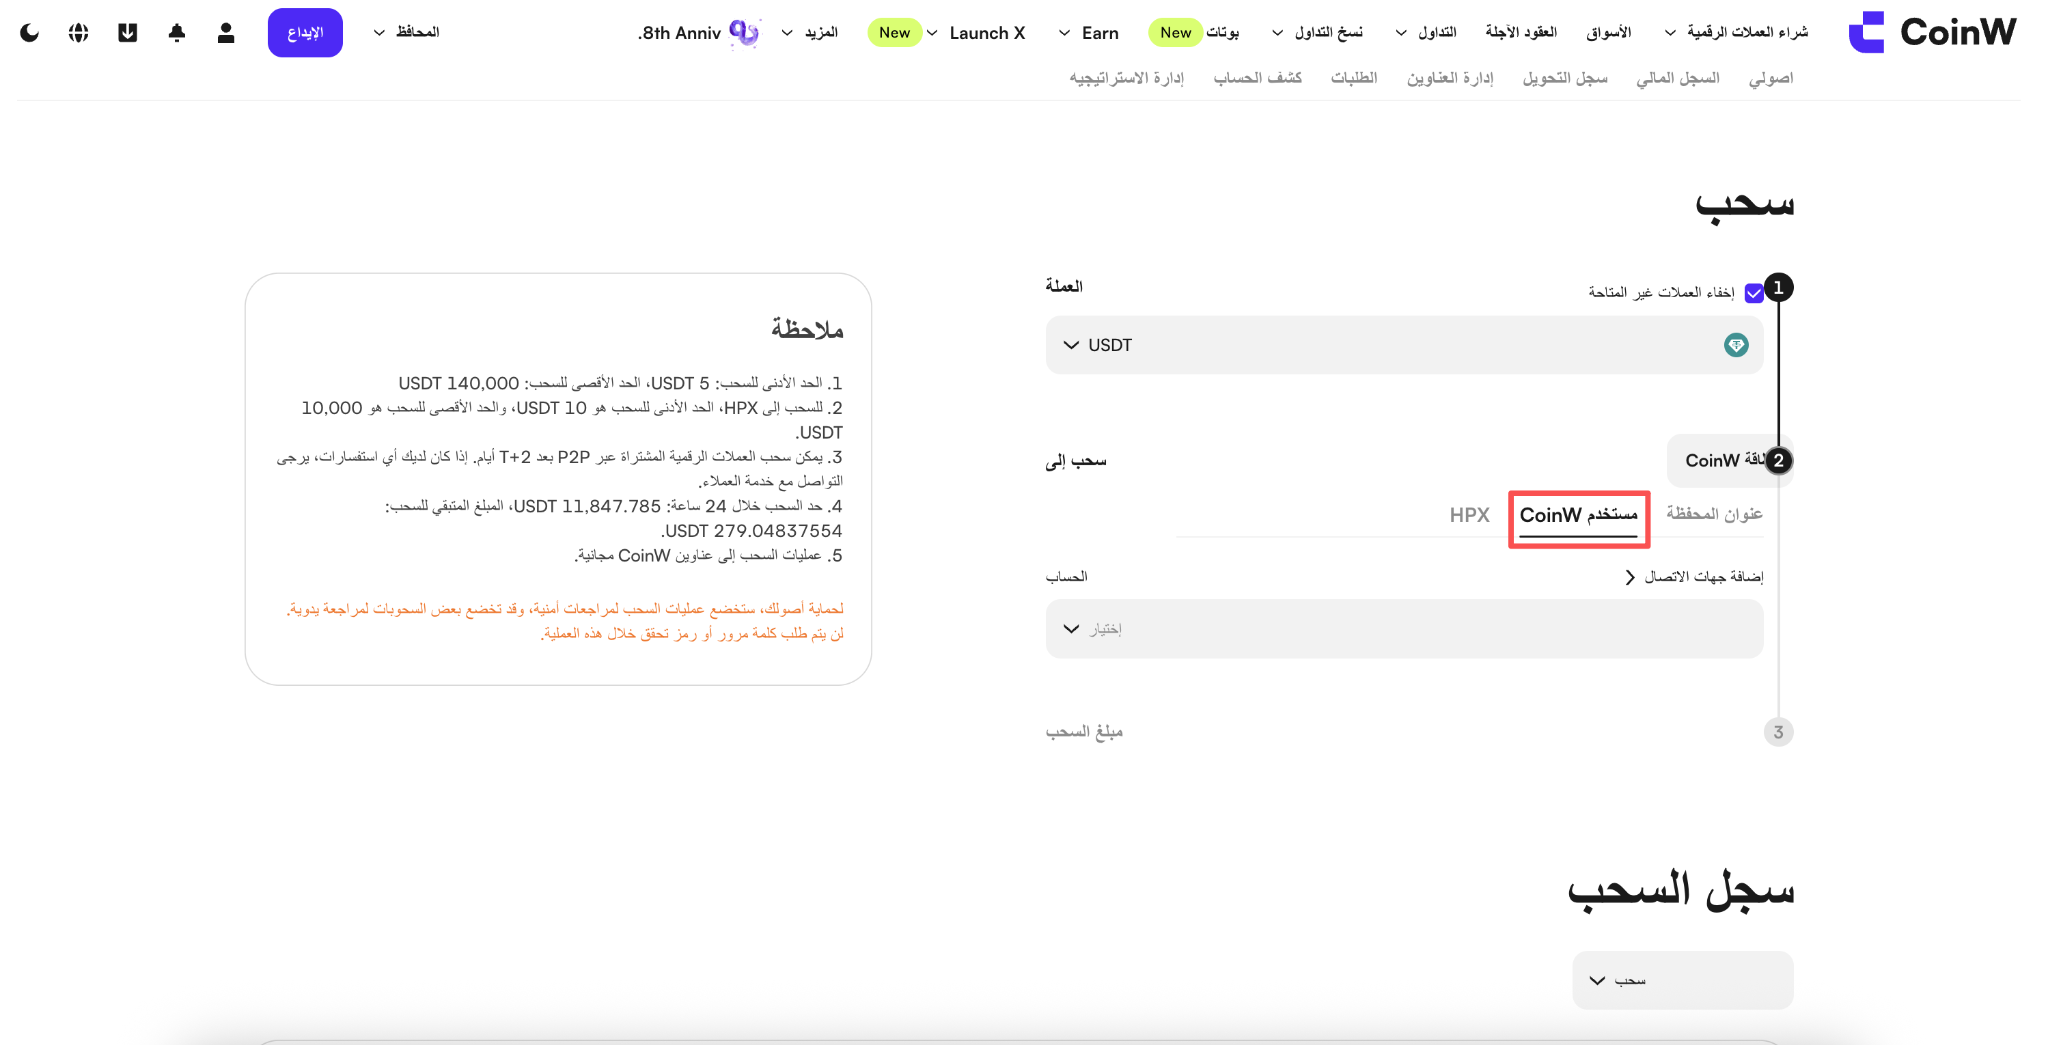The image size is (2048, 1045).
Task: Click the مبلغ السحب step label
Action: (1084, 732)
